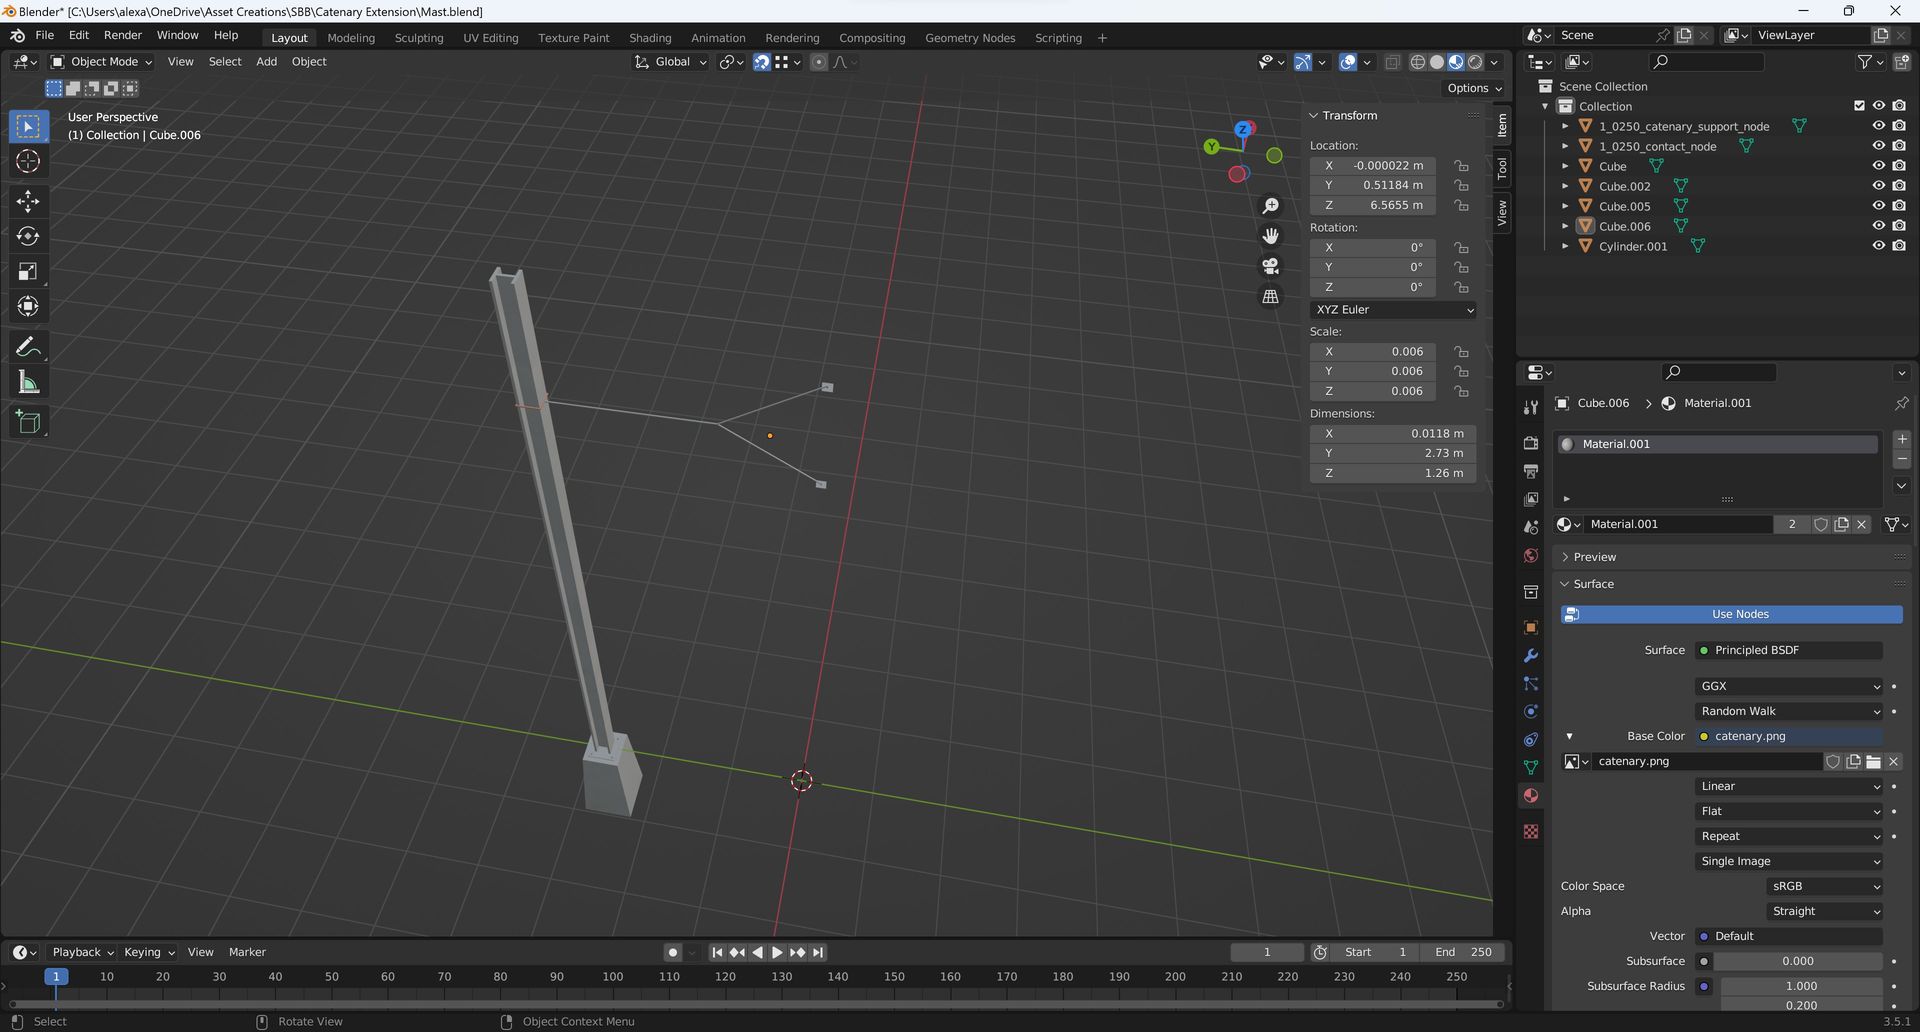Click the Options button in the viewport

click(x=1474, y=88)
